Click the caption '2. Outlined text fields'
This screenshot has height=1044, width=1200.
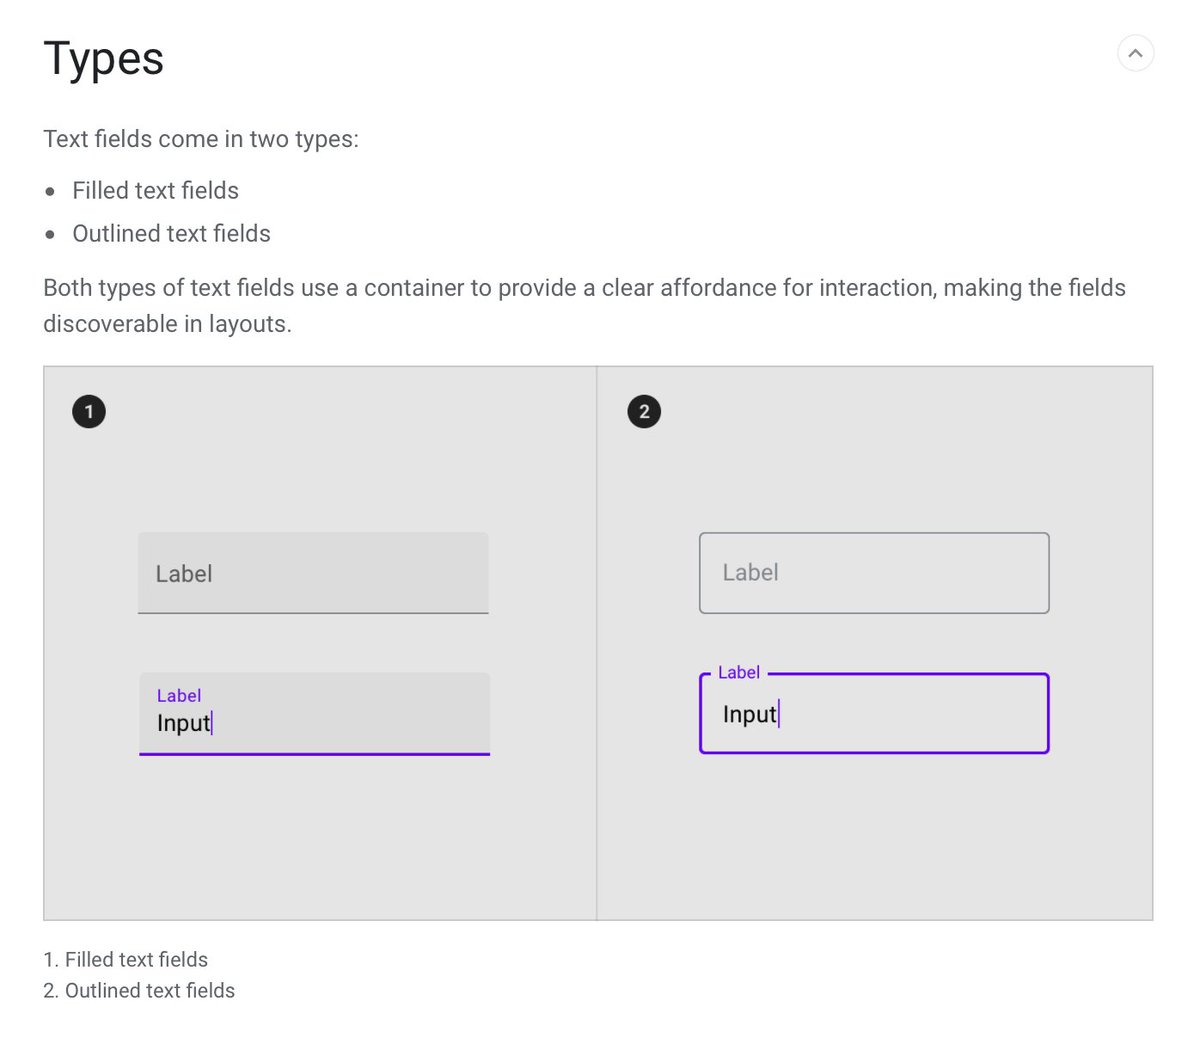coord(139,990)
